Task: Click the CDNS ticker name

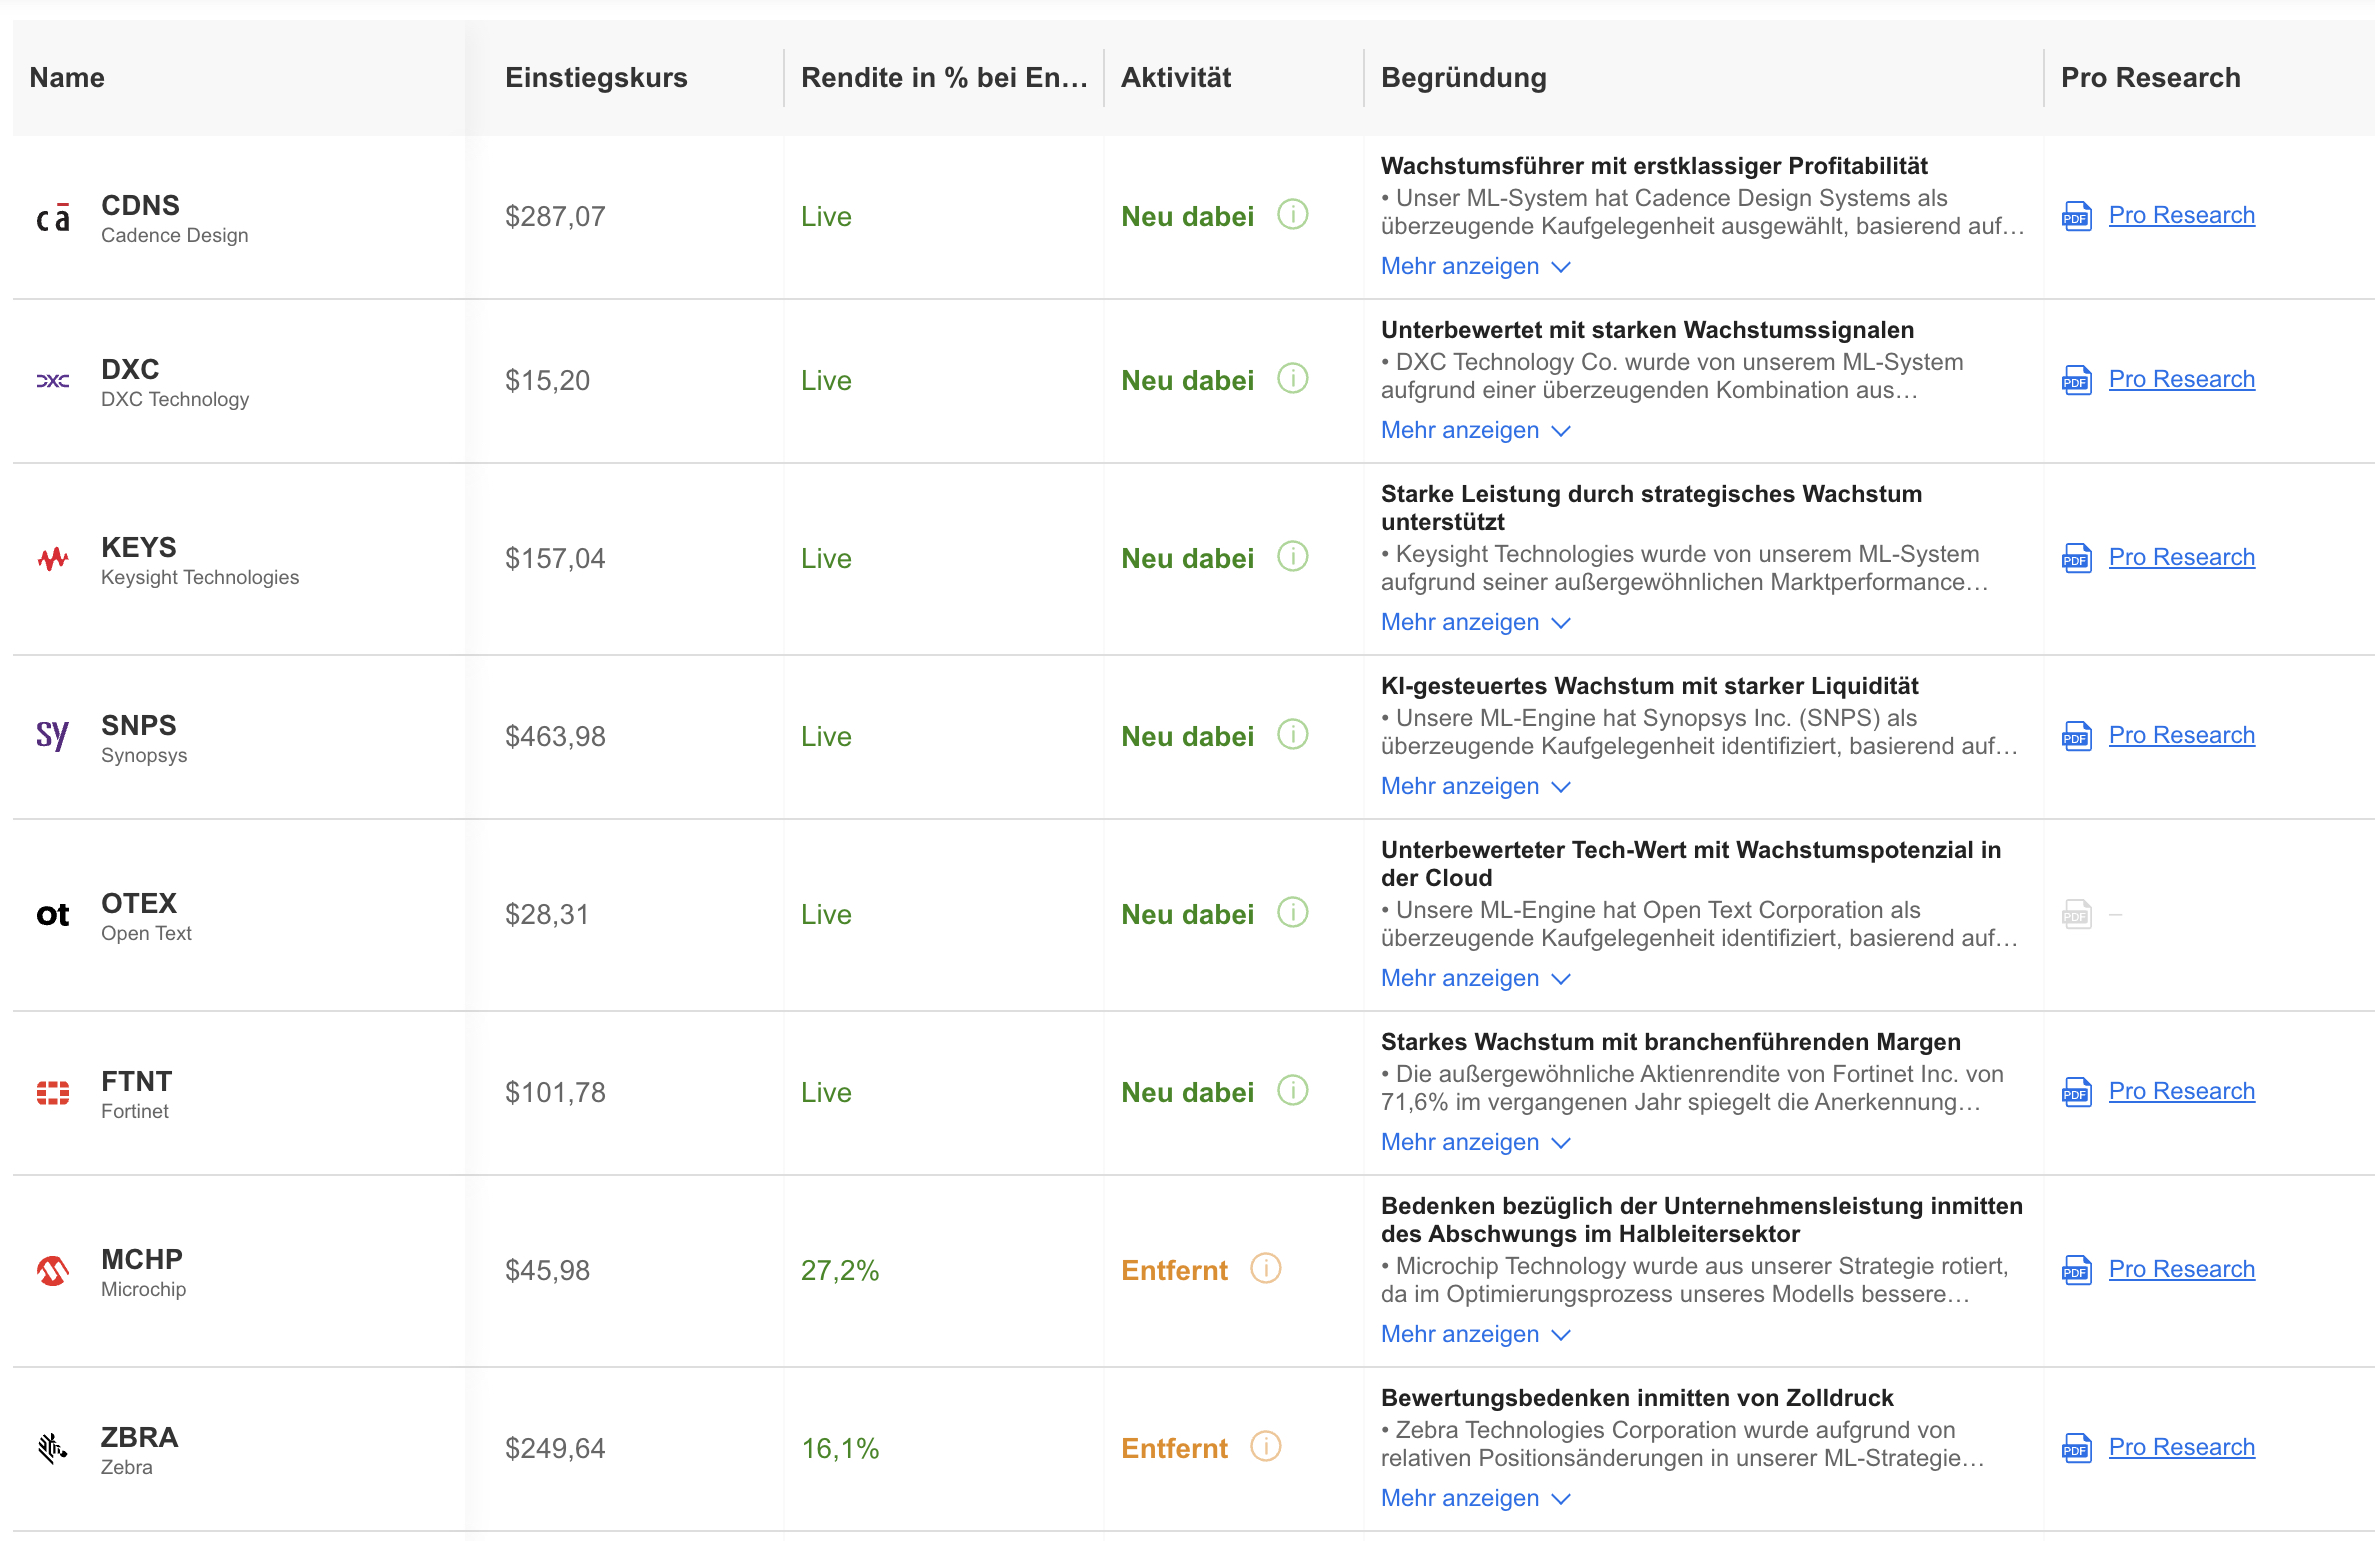Action: click(140, 205)
